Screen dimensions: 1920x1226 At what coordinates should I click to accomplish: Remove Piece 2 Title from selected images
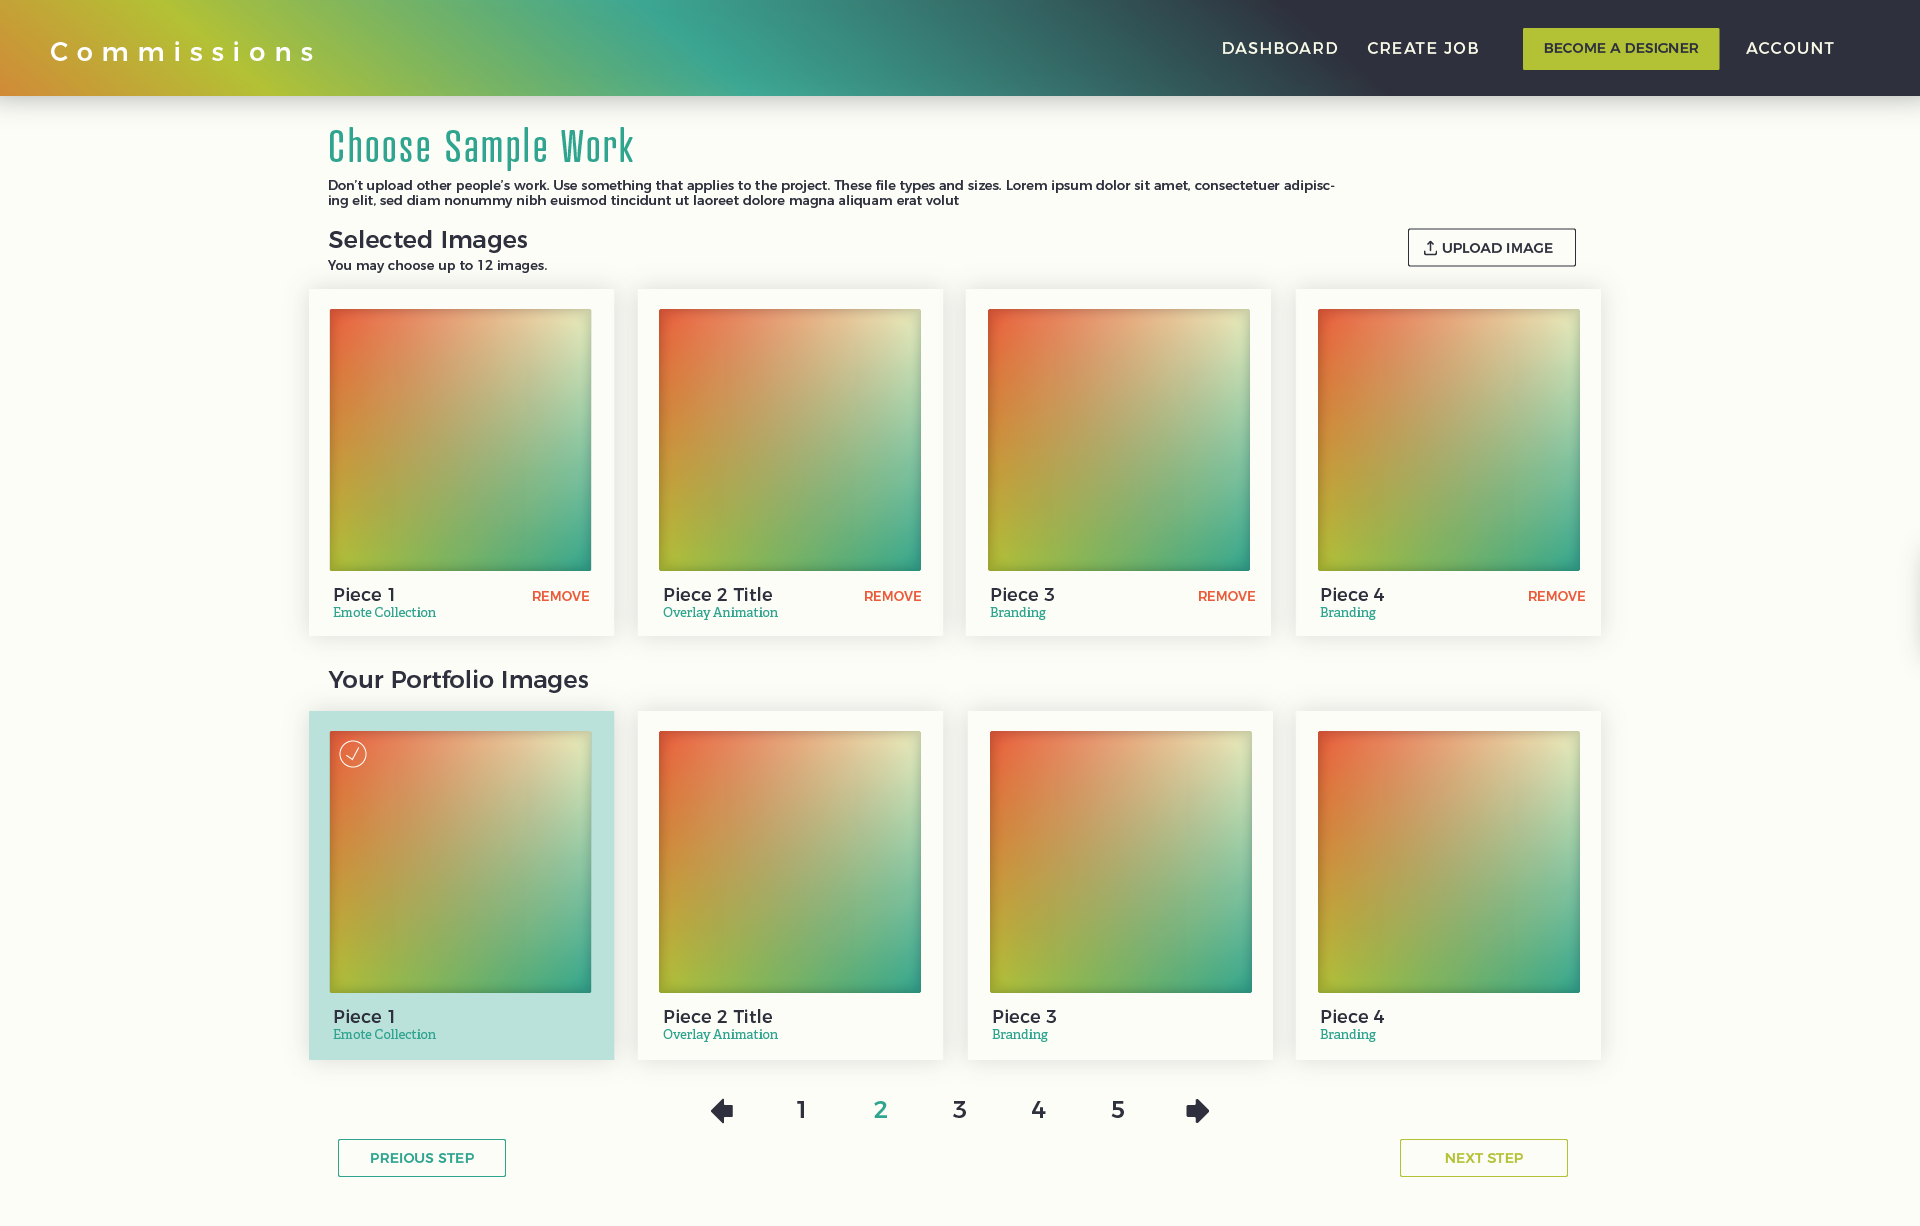892,596
